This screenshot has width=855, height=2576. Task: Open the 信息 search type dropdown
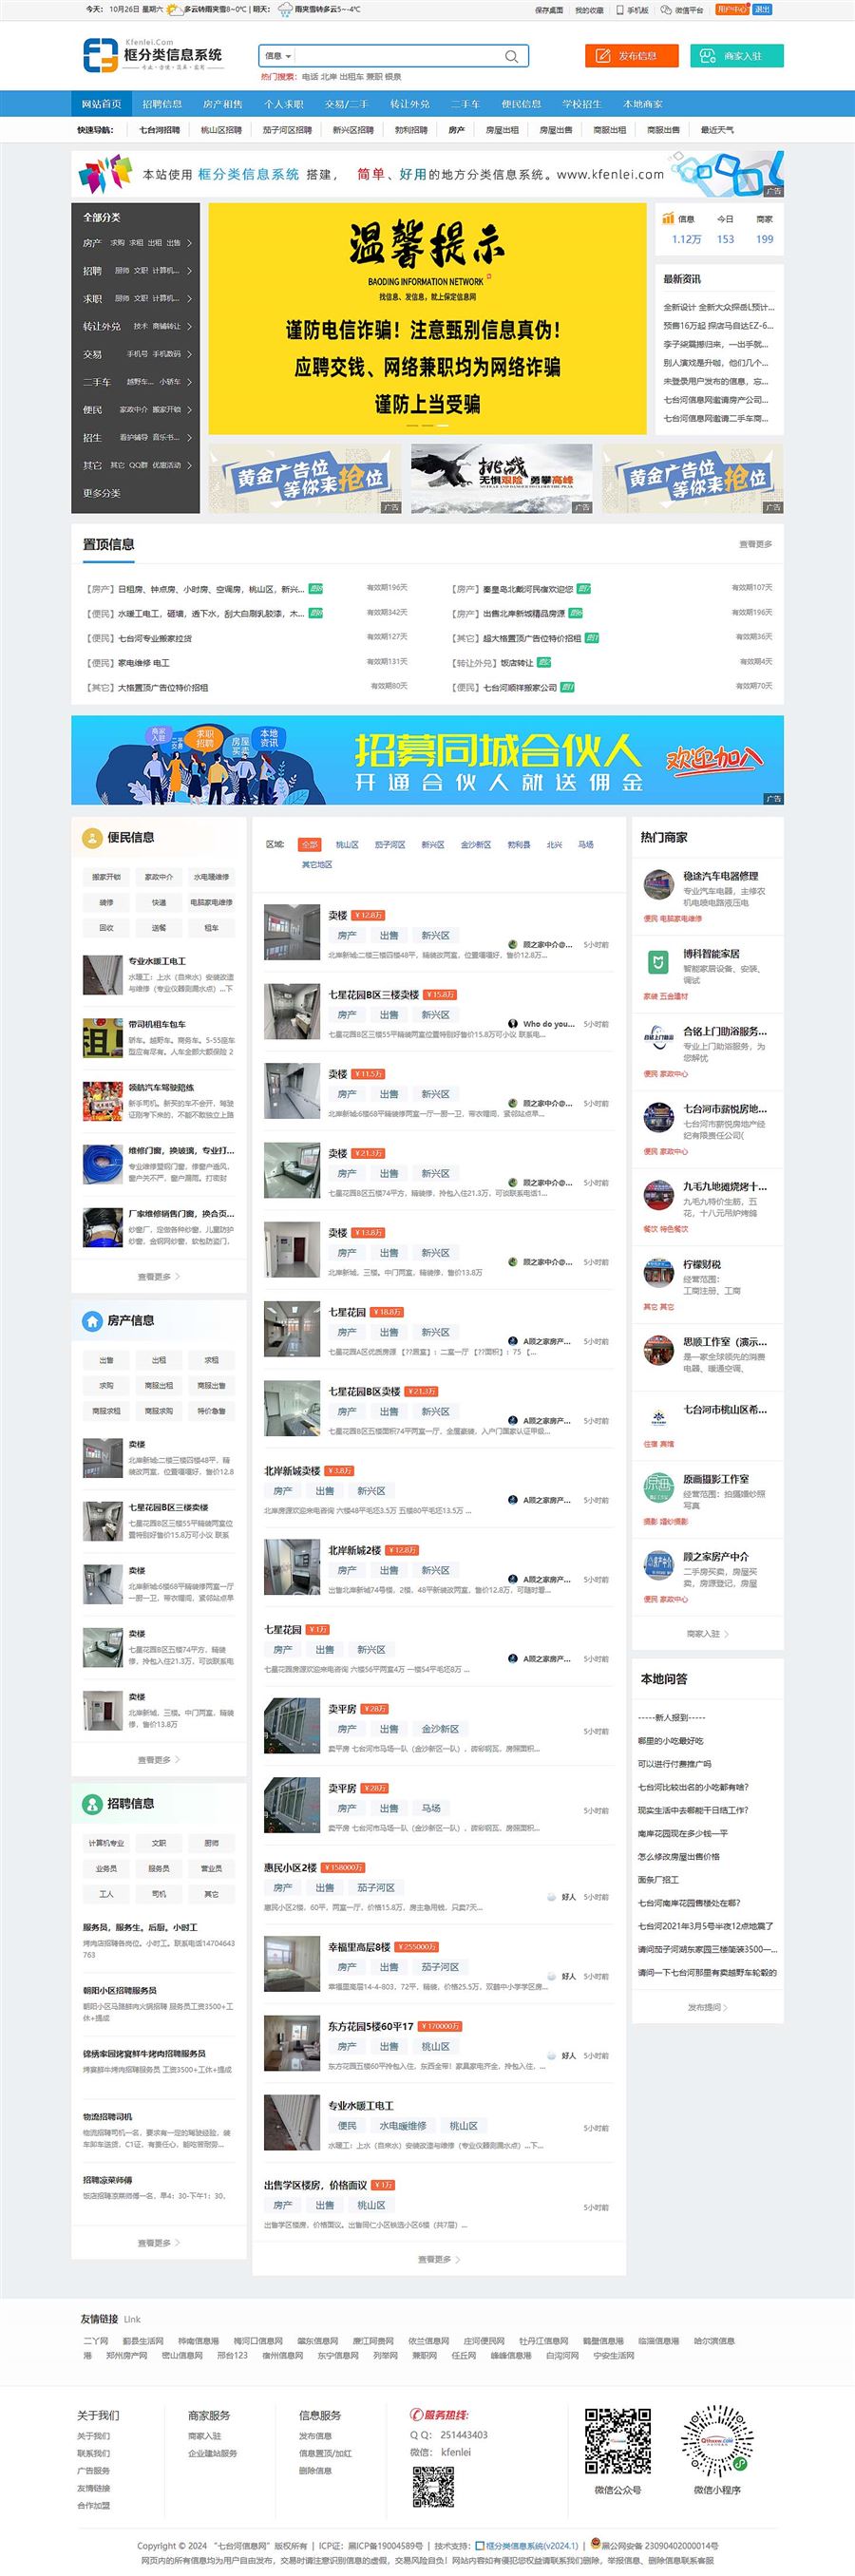277,56
